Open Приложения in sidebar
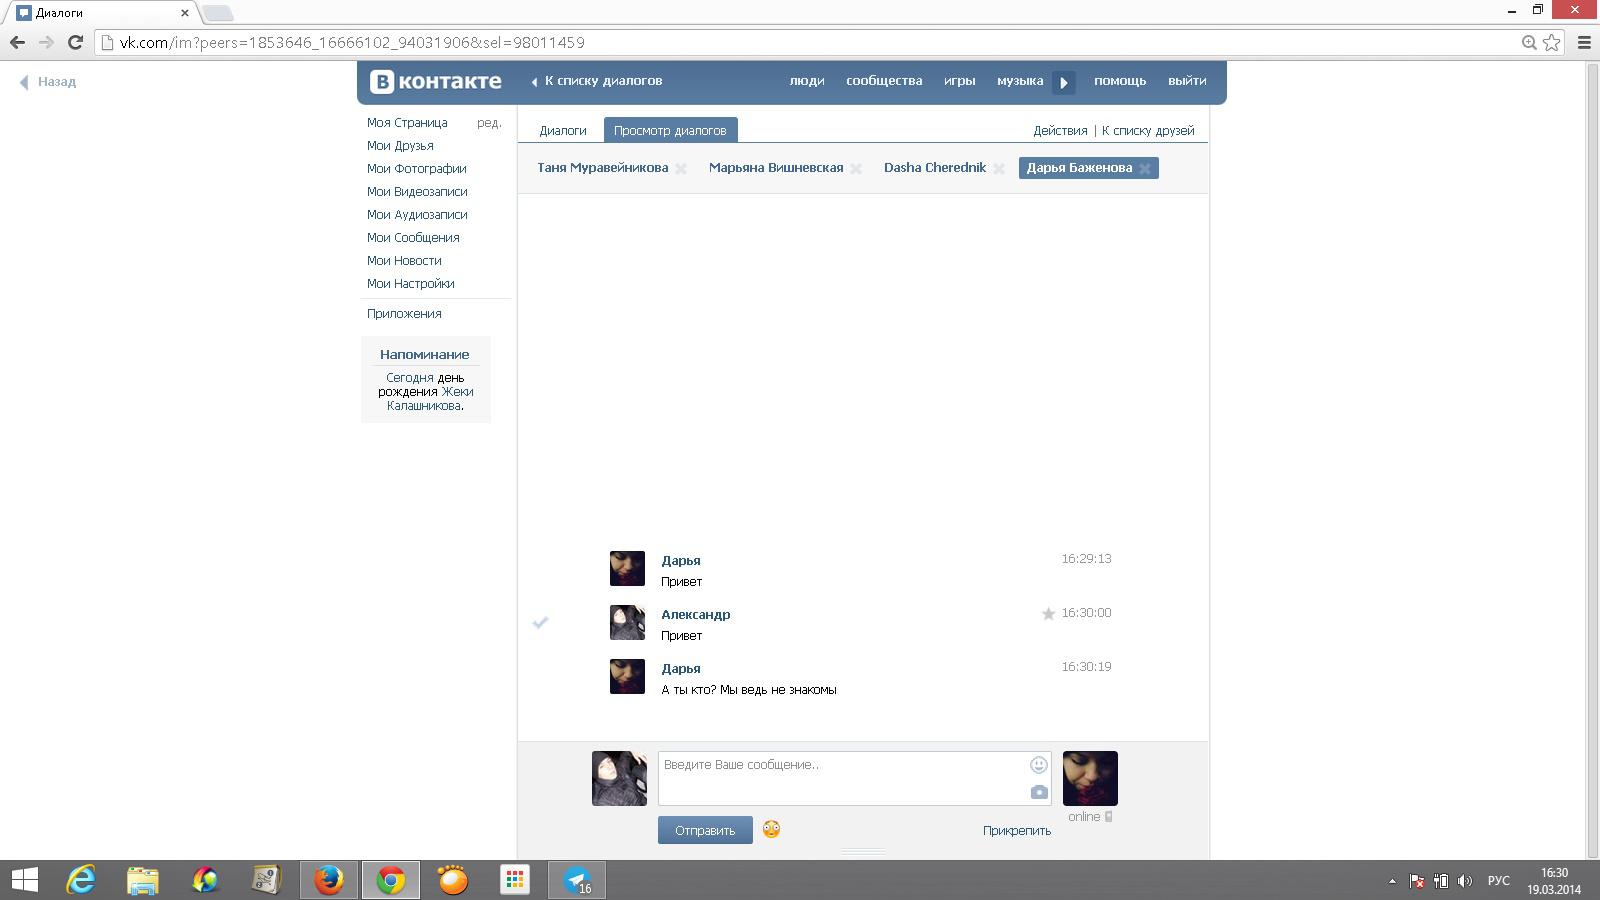1600x900 pixels. pyautogui.click(x=404, y=314)
